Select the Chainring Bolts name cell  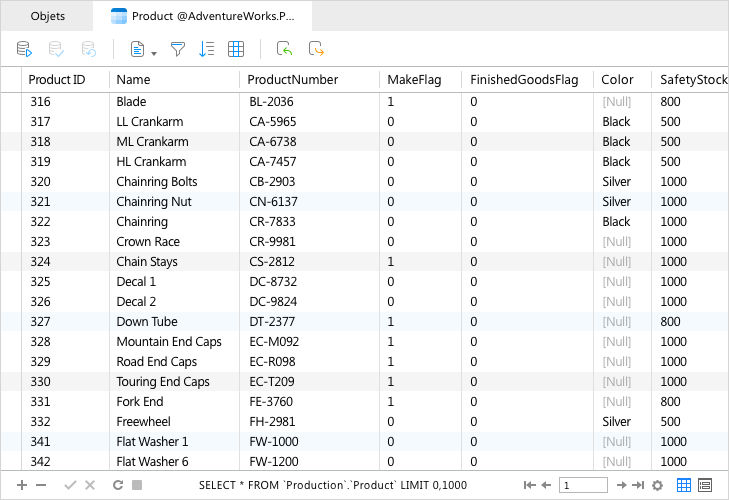click(157, 181)
